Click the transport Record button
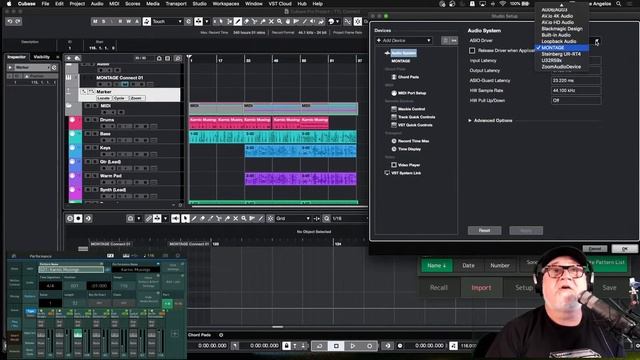Screen dimensions: 640x360 [369, 346]
